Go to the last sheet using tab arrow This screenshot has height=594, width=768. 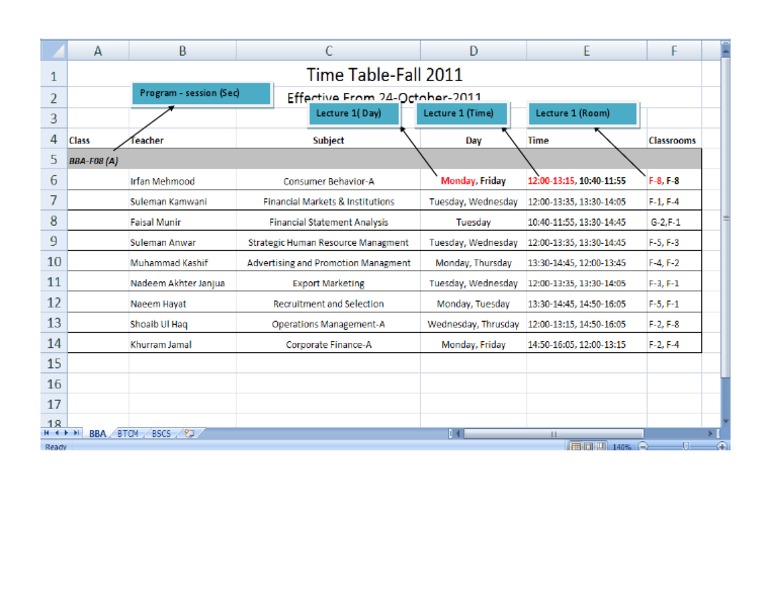pos(76,433)
